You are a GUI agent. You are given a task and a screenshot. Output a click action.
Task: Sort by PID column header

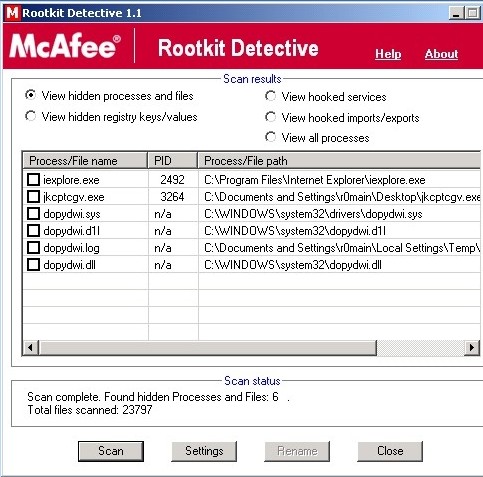click(173, 161)
